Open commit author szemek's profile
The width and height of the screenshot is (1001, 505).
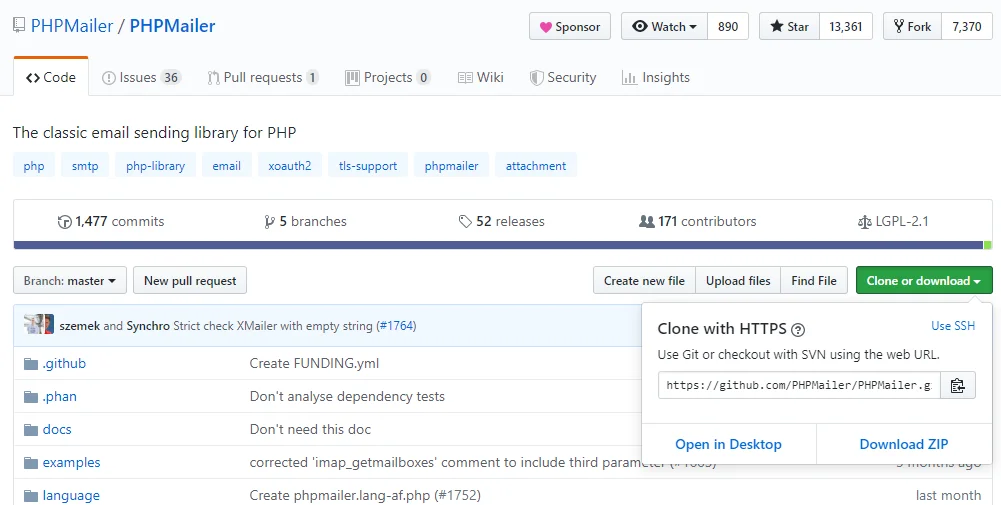click(x=79, y=326)
